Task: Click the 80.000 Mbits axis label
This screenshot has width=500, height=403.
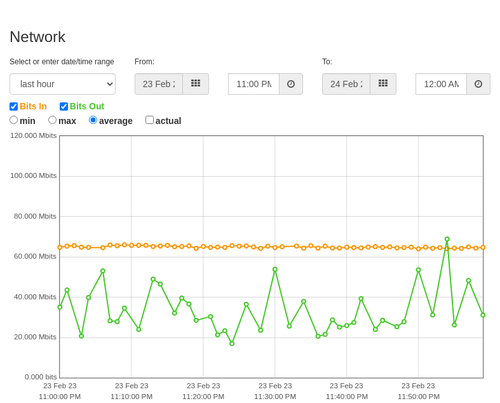Action: 35,216
